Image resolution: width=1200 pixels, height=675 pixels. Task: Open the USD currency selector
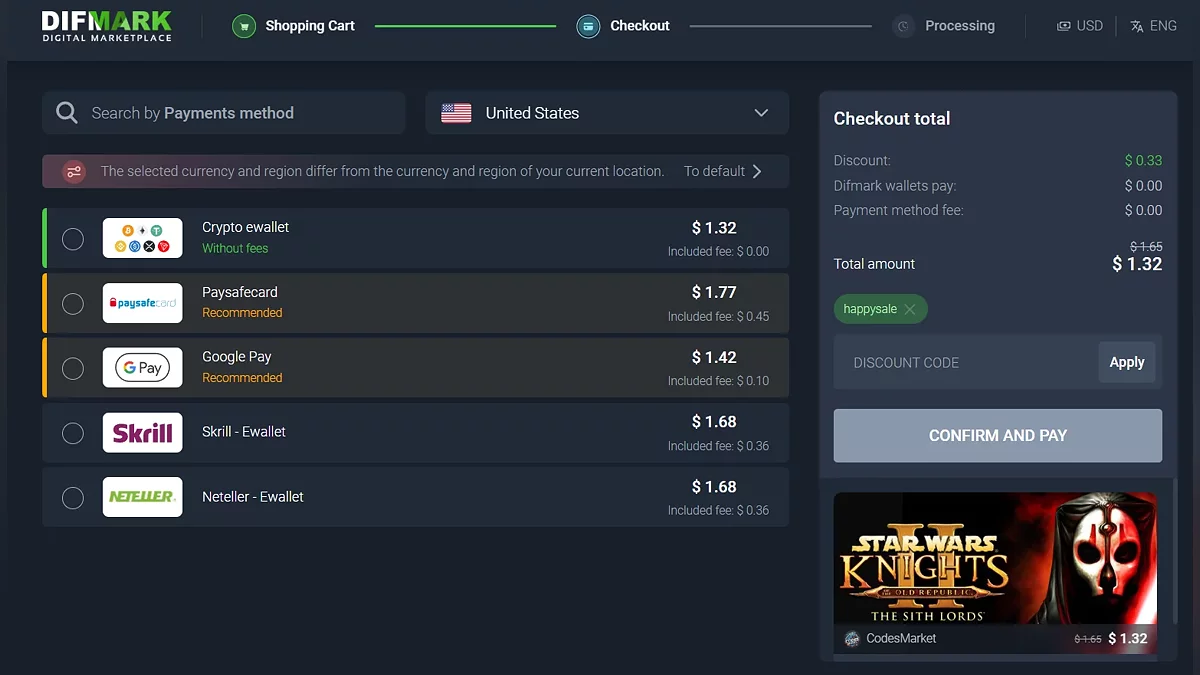[x=1080, y=26]
